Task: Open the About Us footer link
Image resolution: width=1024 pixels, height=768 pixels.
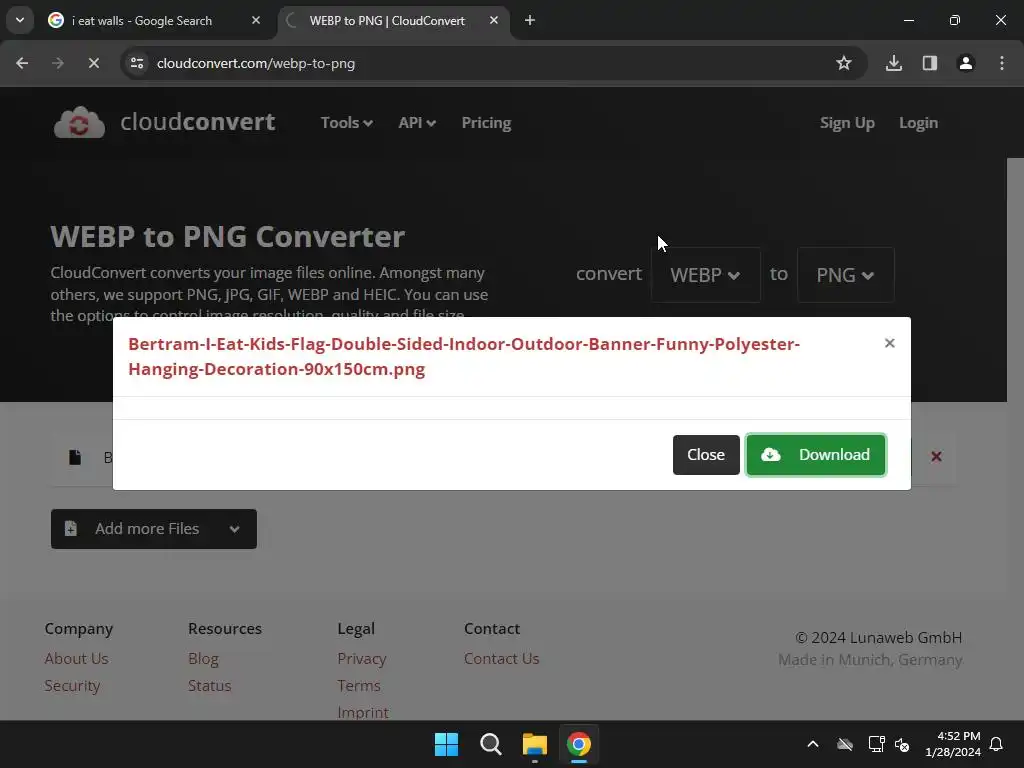Action: tap(76, 658)
